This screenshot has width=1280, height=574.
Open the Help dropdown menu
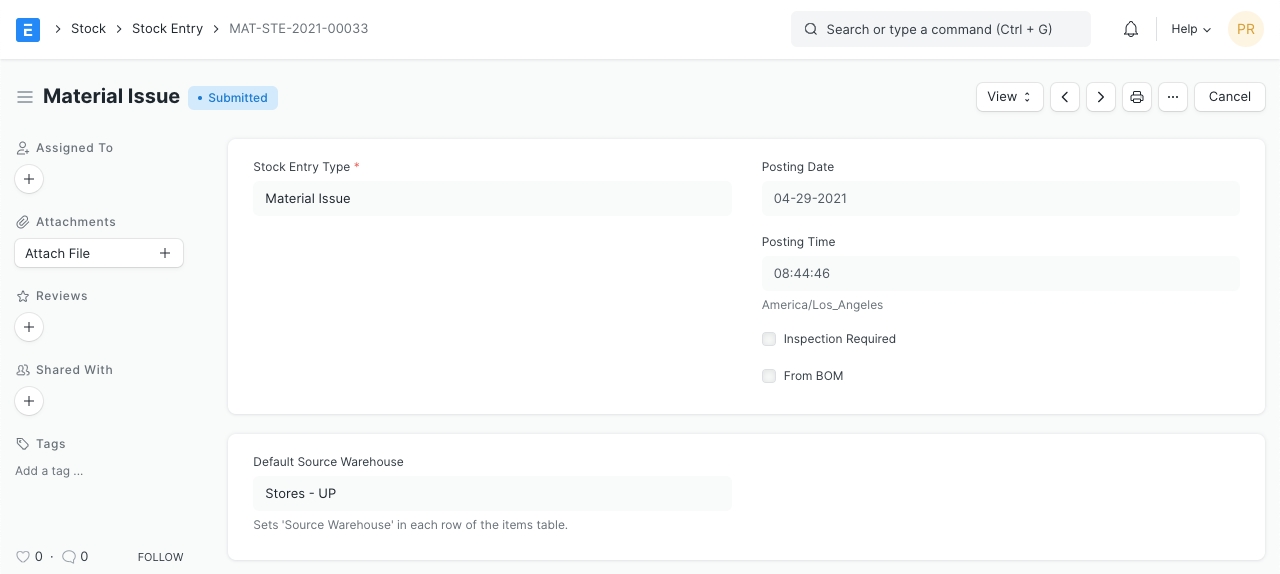1191,29
